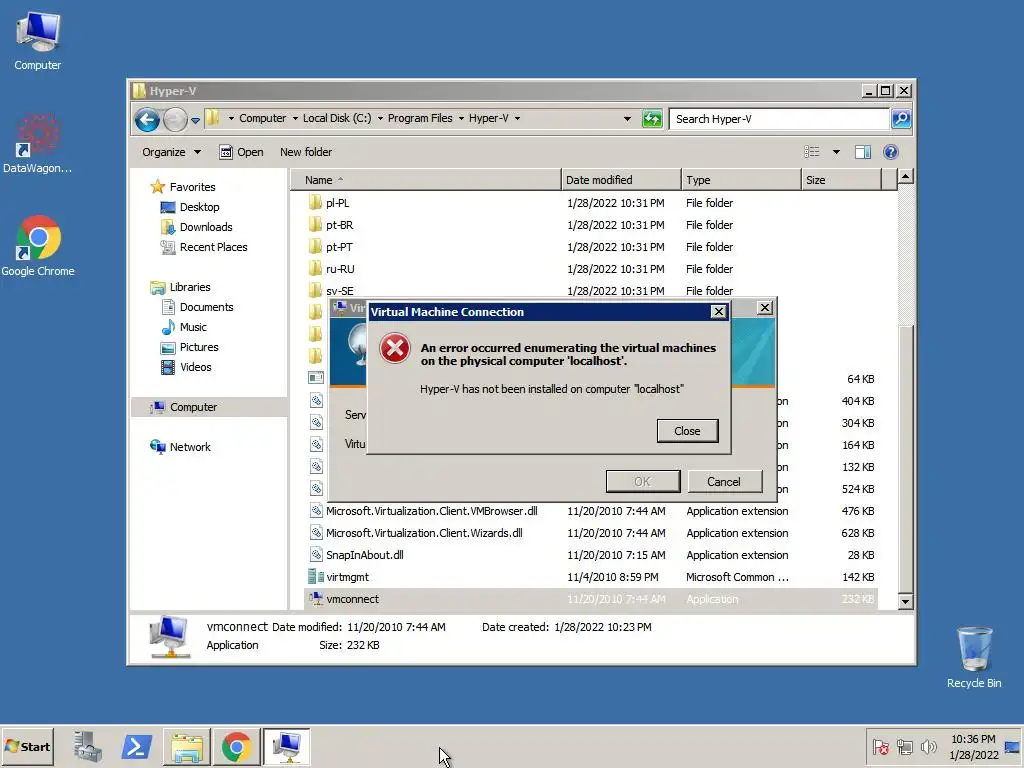The height and width of the screenshot is (768, 1024).
Task: Select the SnapInAbout.dll file
Action: (x=591, y=555)
